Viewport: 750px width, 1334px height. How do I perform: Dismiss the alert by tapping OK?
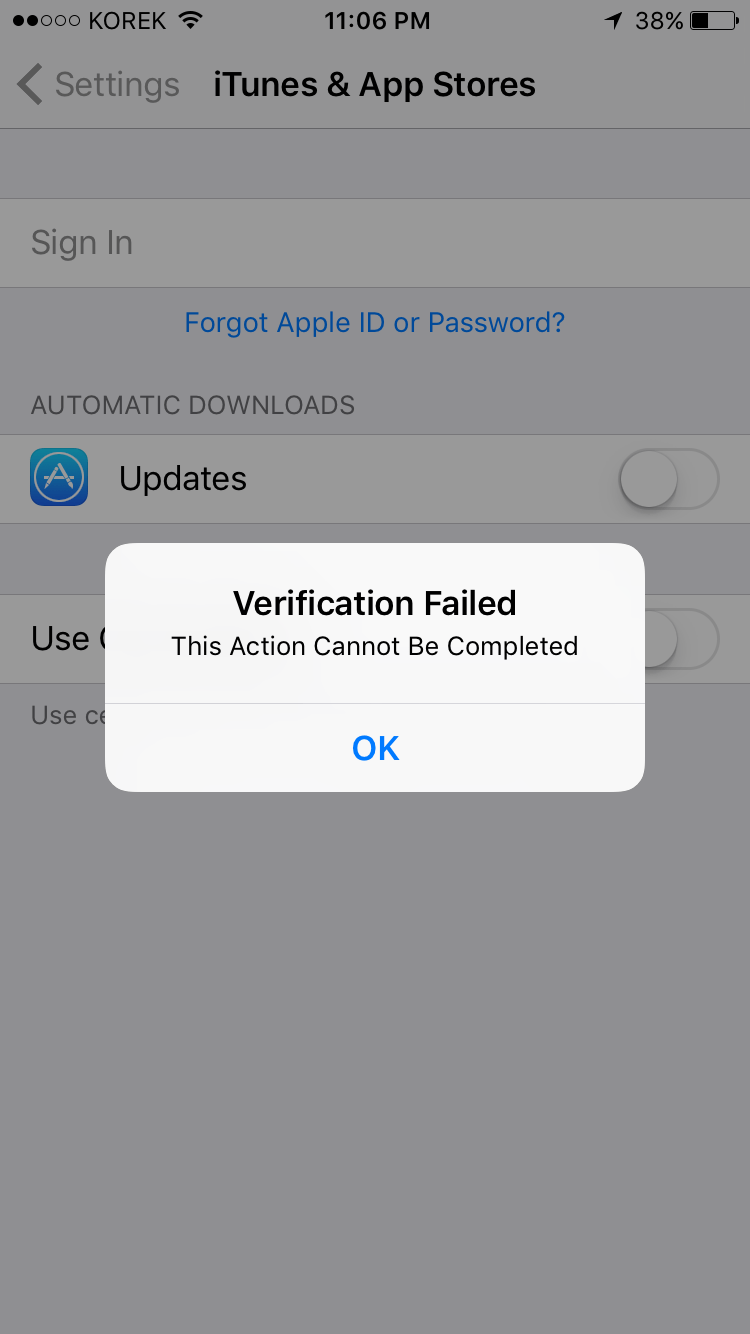[375, 747]
